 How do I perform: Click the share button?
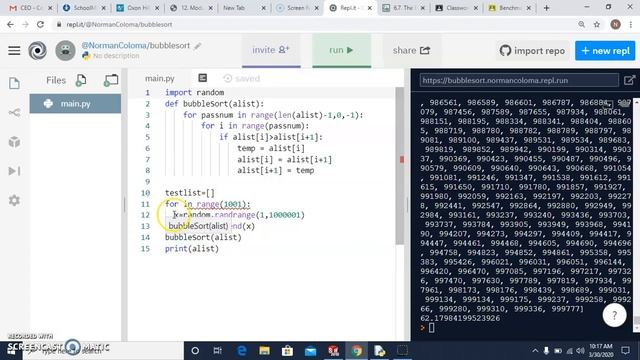tap(411, 50)
